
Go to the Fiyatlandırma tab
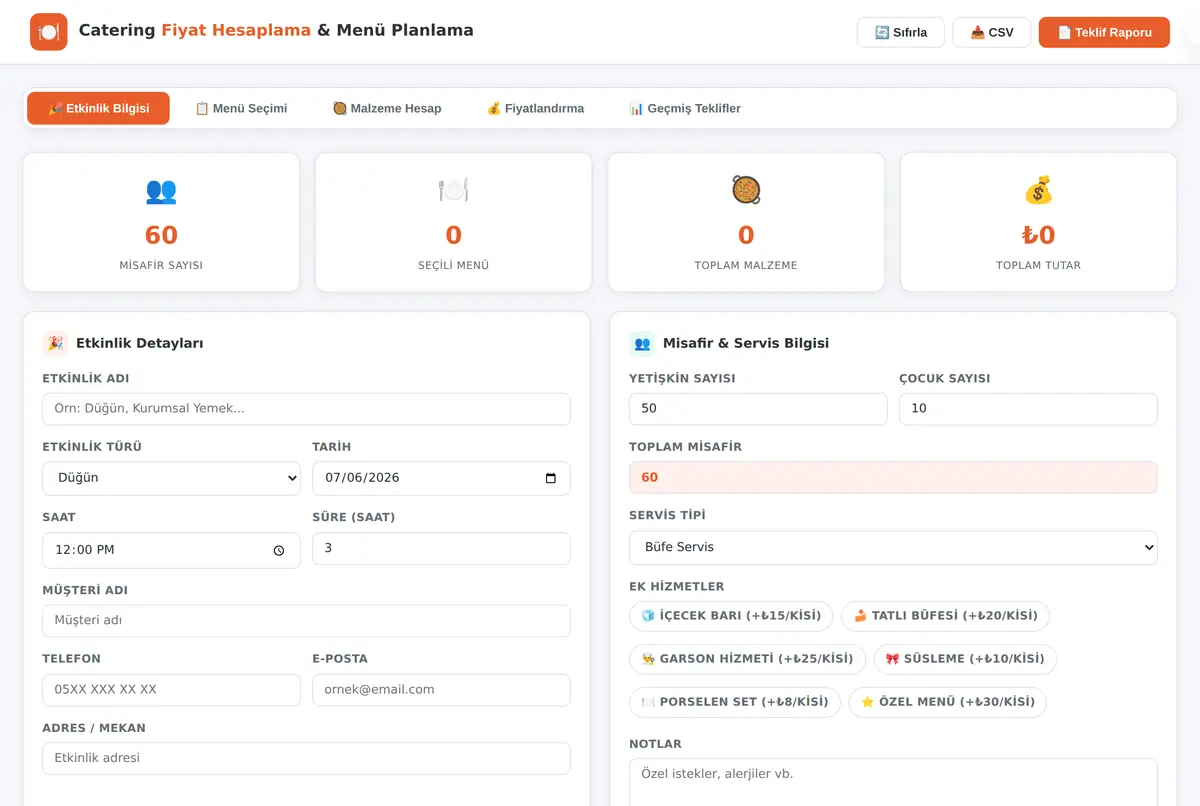(x=535, y=108)
